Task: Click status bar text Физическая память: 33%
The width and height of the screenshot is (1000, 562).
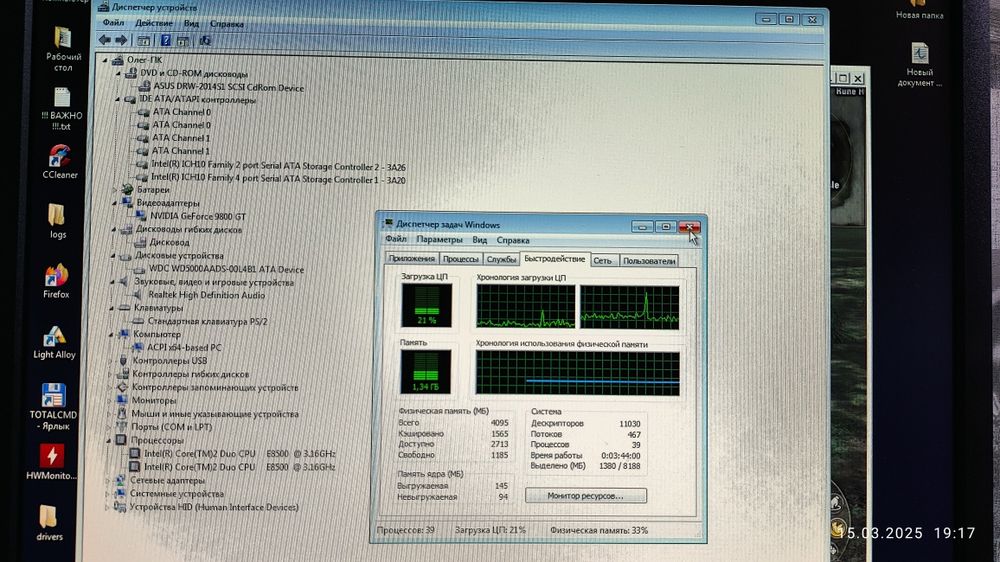Action: (599, 530)
